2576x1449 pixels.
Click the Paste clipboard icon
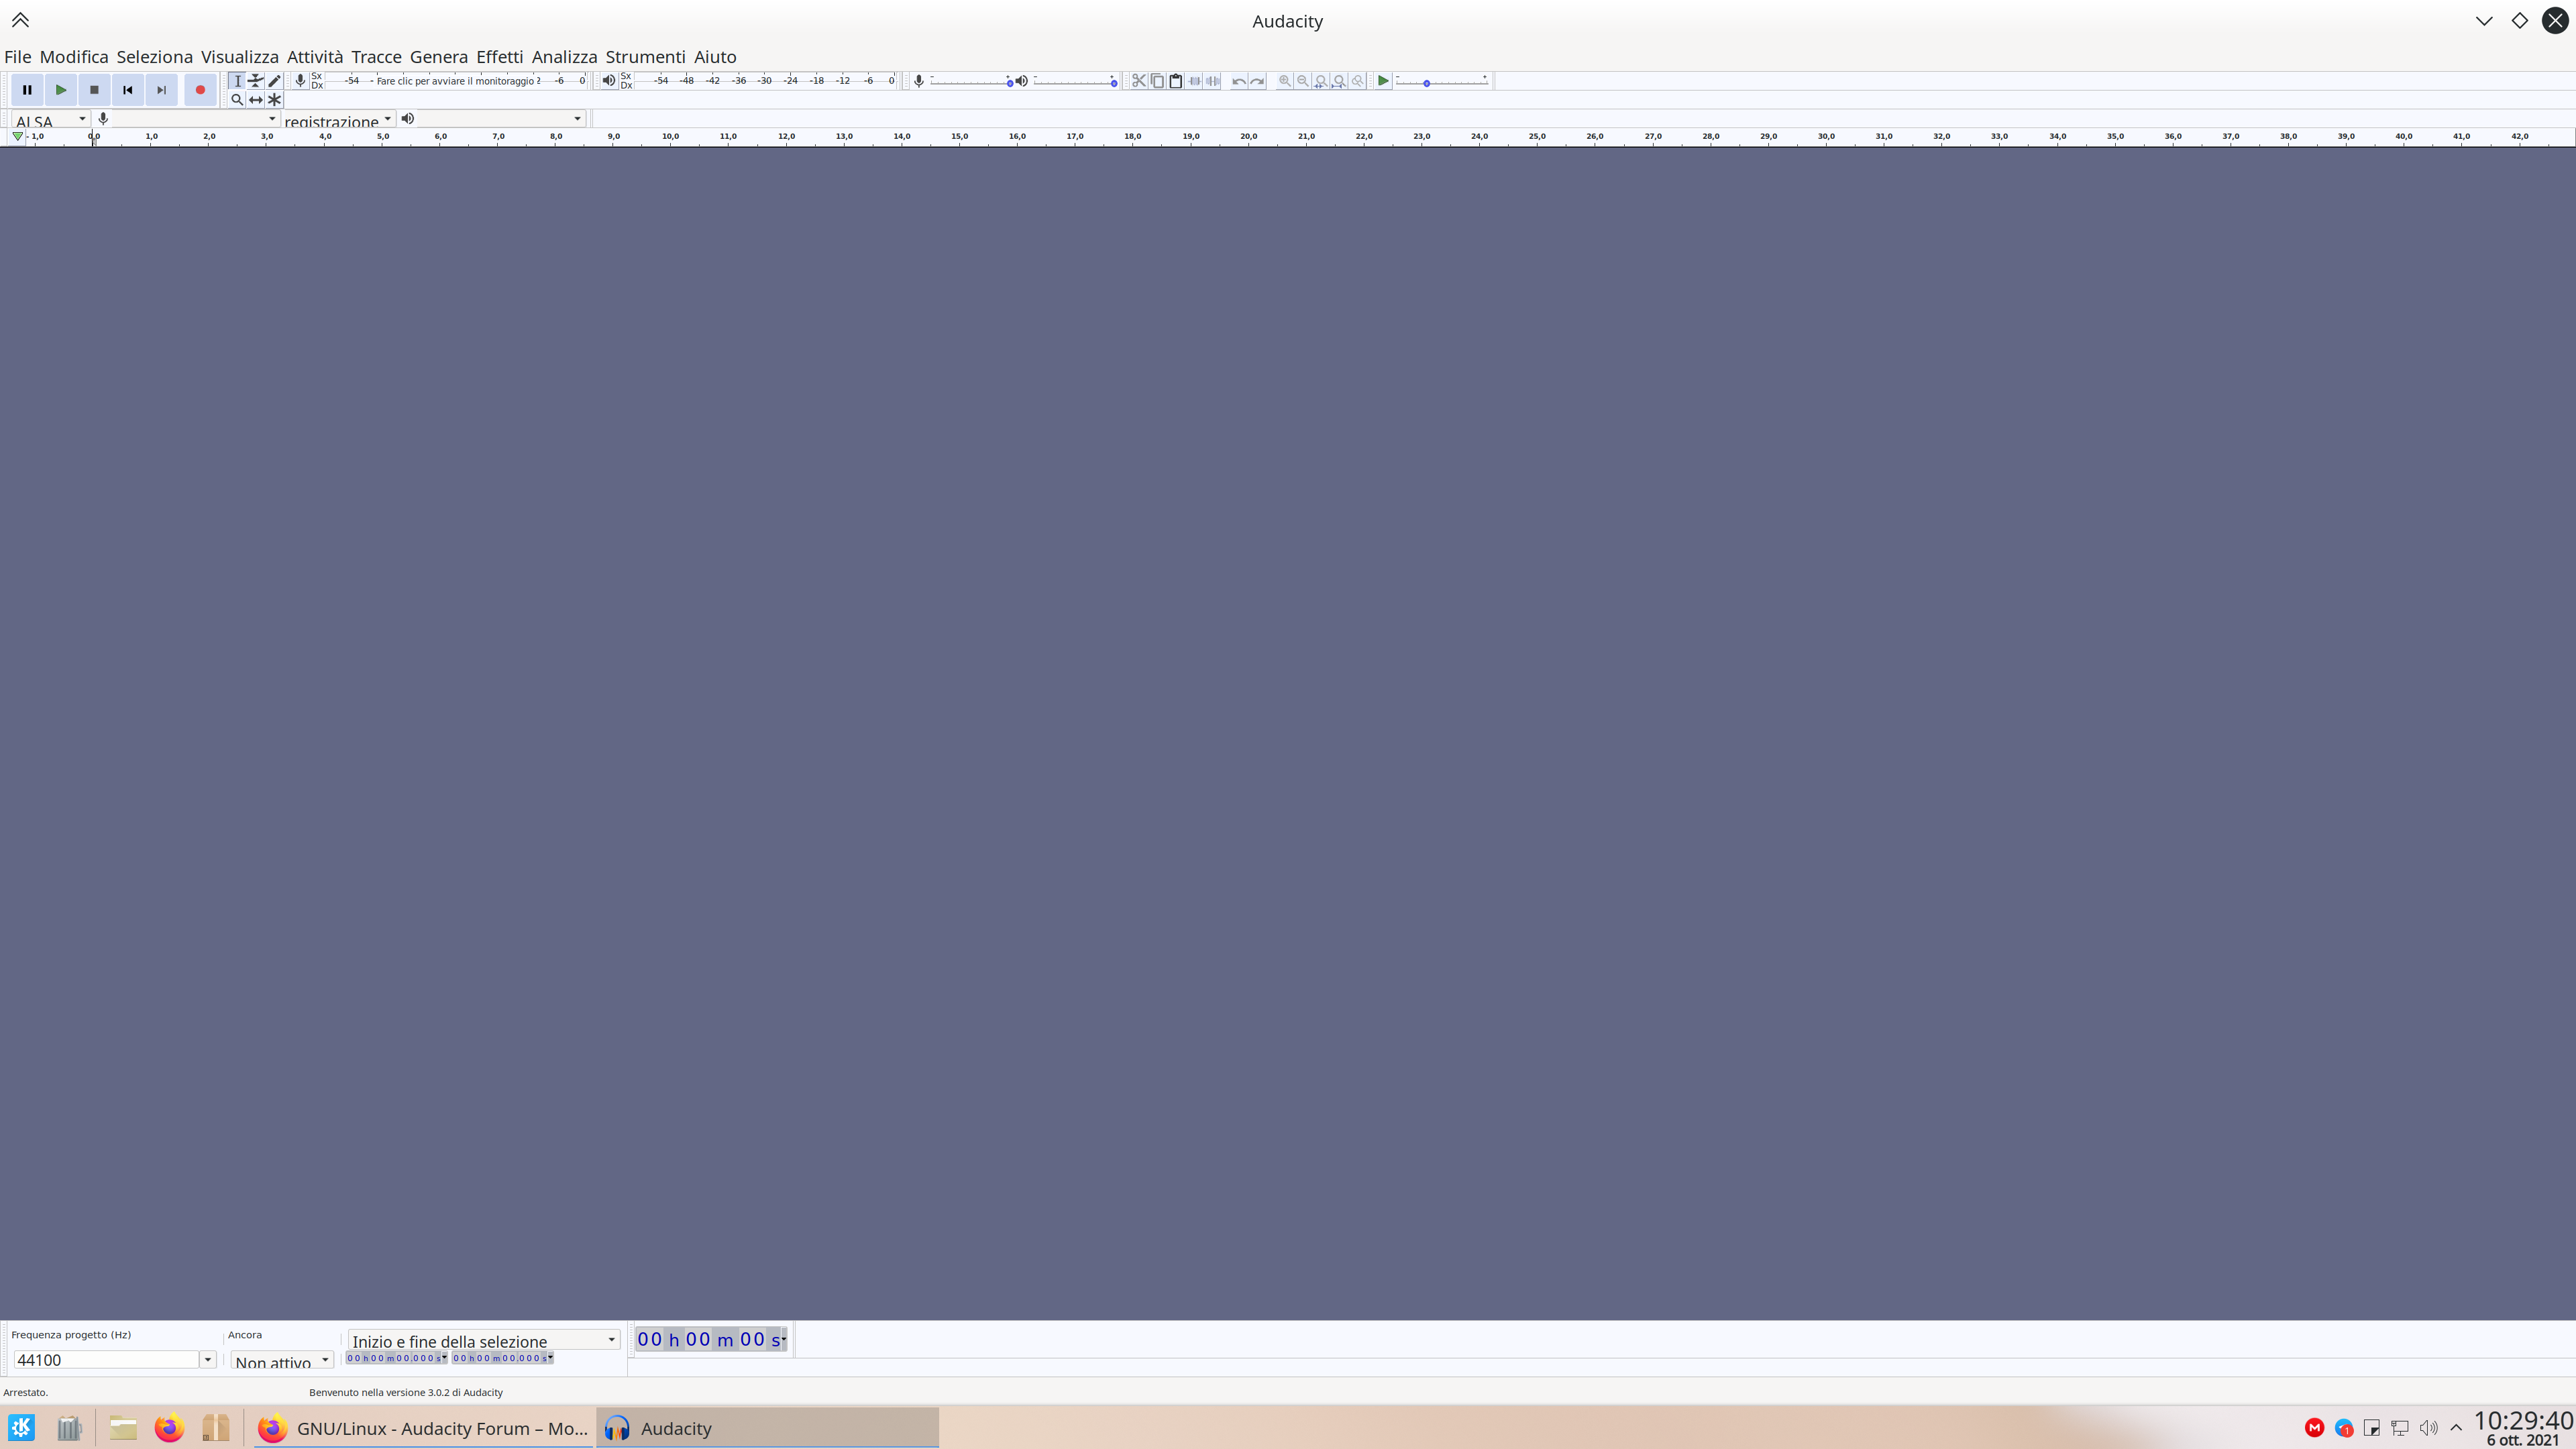click(x=1176, y=81)
